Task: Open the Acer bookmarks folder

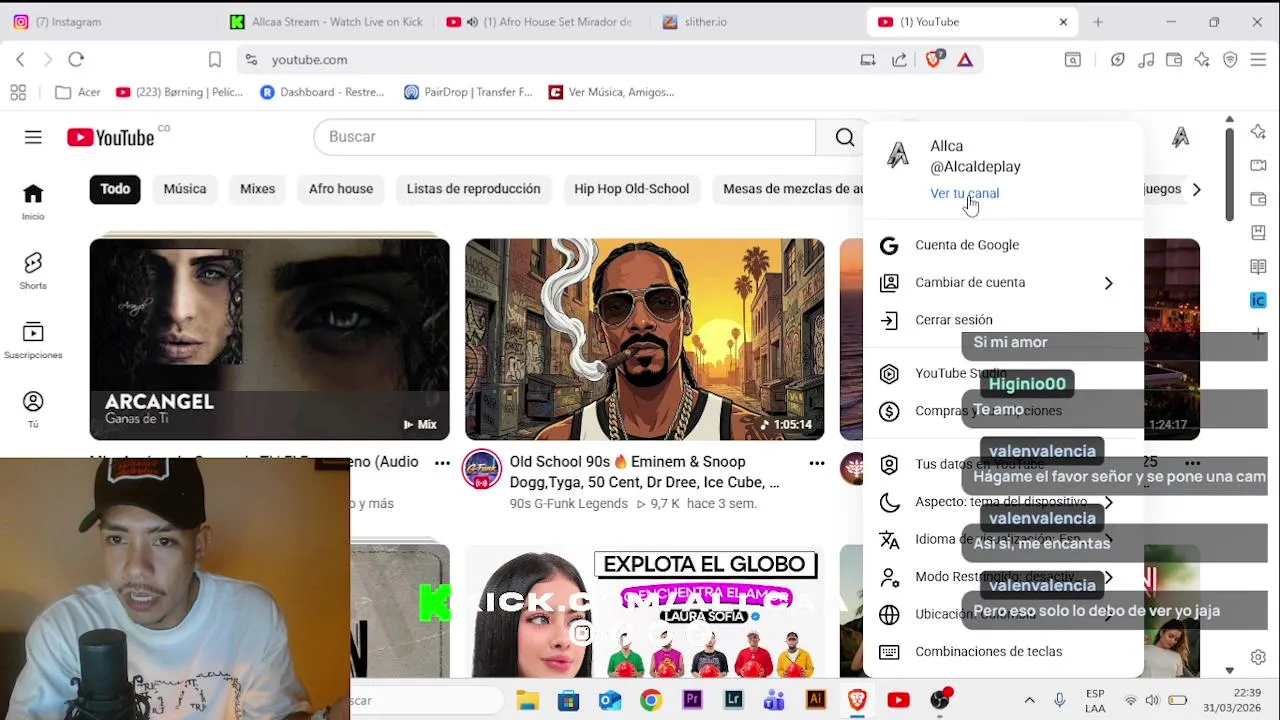Action: coord(78,92)
